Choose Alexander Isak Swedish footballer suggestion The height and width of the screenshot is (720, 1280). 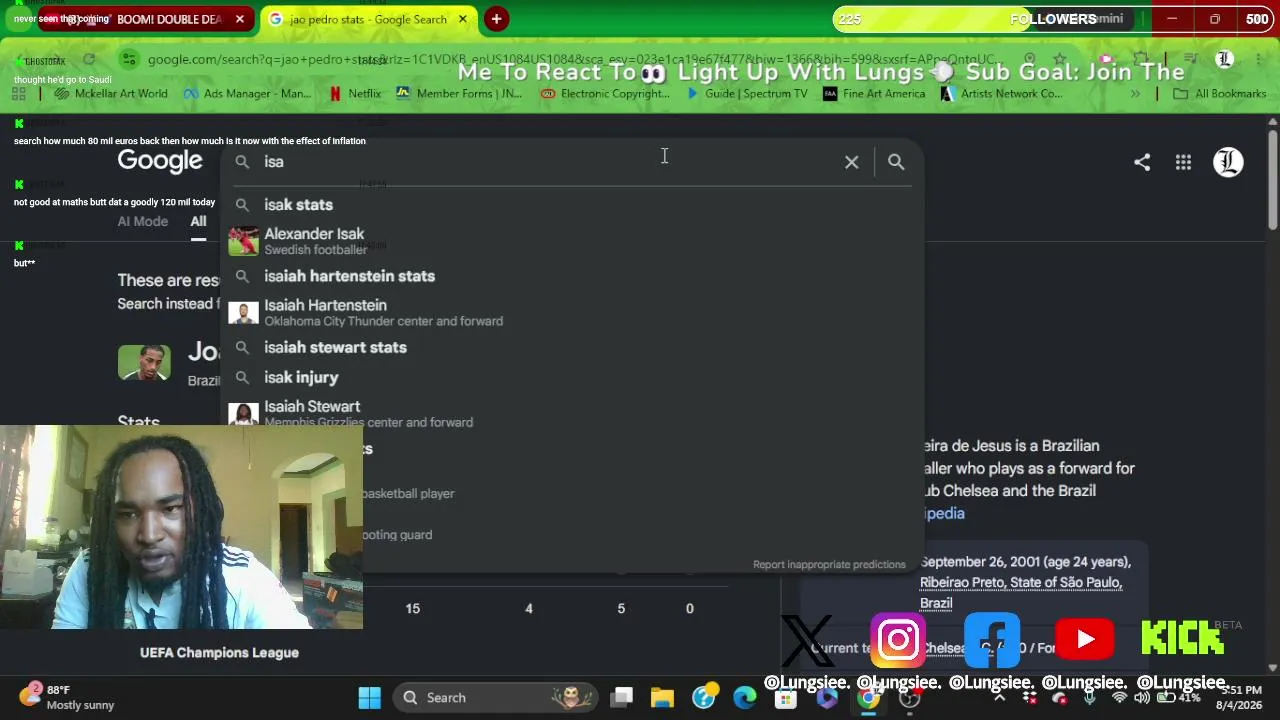[x=570, y=241]
